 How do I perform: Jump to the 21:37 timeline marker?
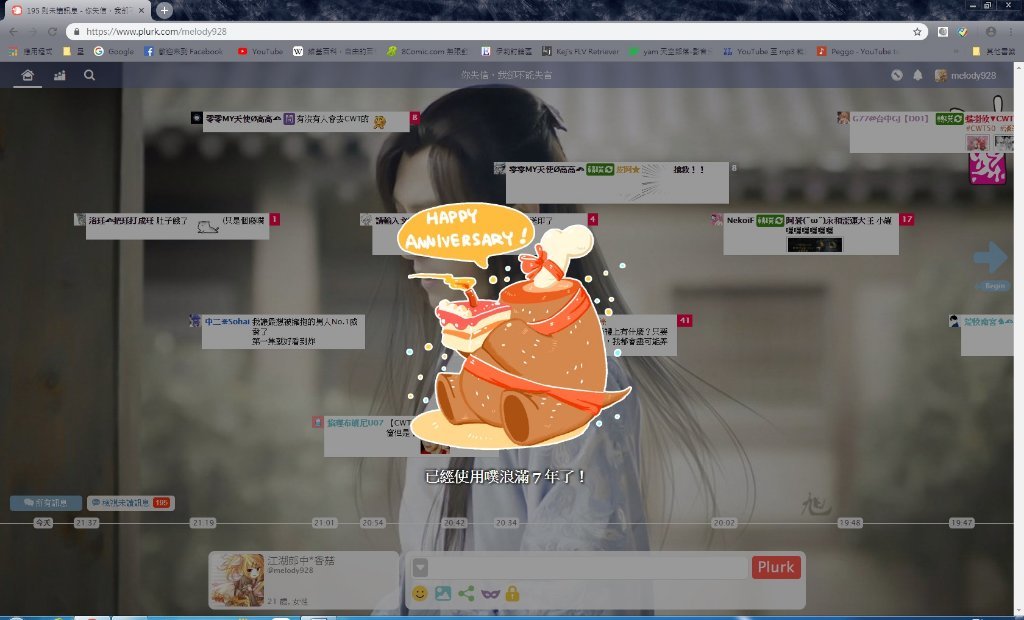[x=86, y=523]
